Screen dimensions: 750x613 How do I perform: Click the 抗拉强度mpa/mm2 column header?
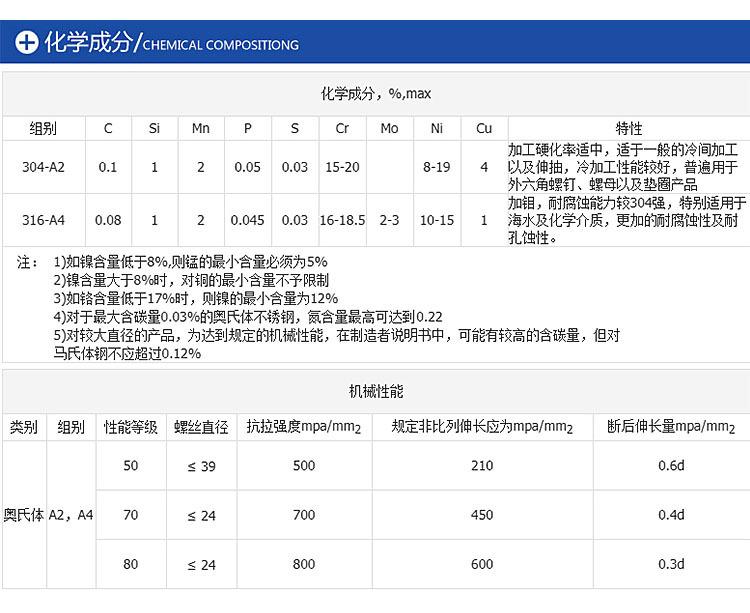(304, 427)
